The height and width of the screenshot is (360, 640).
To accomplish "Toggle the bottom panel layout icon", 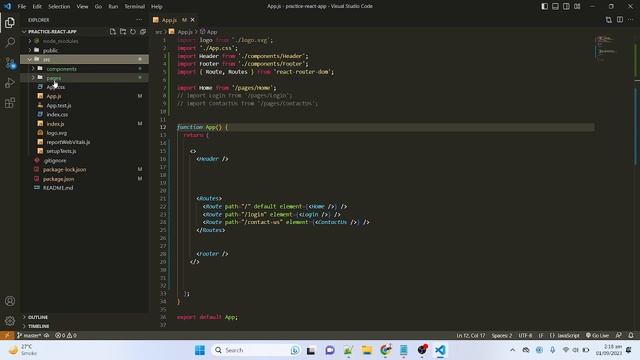I will [555, 6].
